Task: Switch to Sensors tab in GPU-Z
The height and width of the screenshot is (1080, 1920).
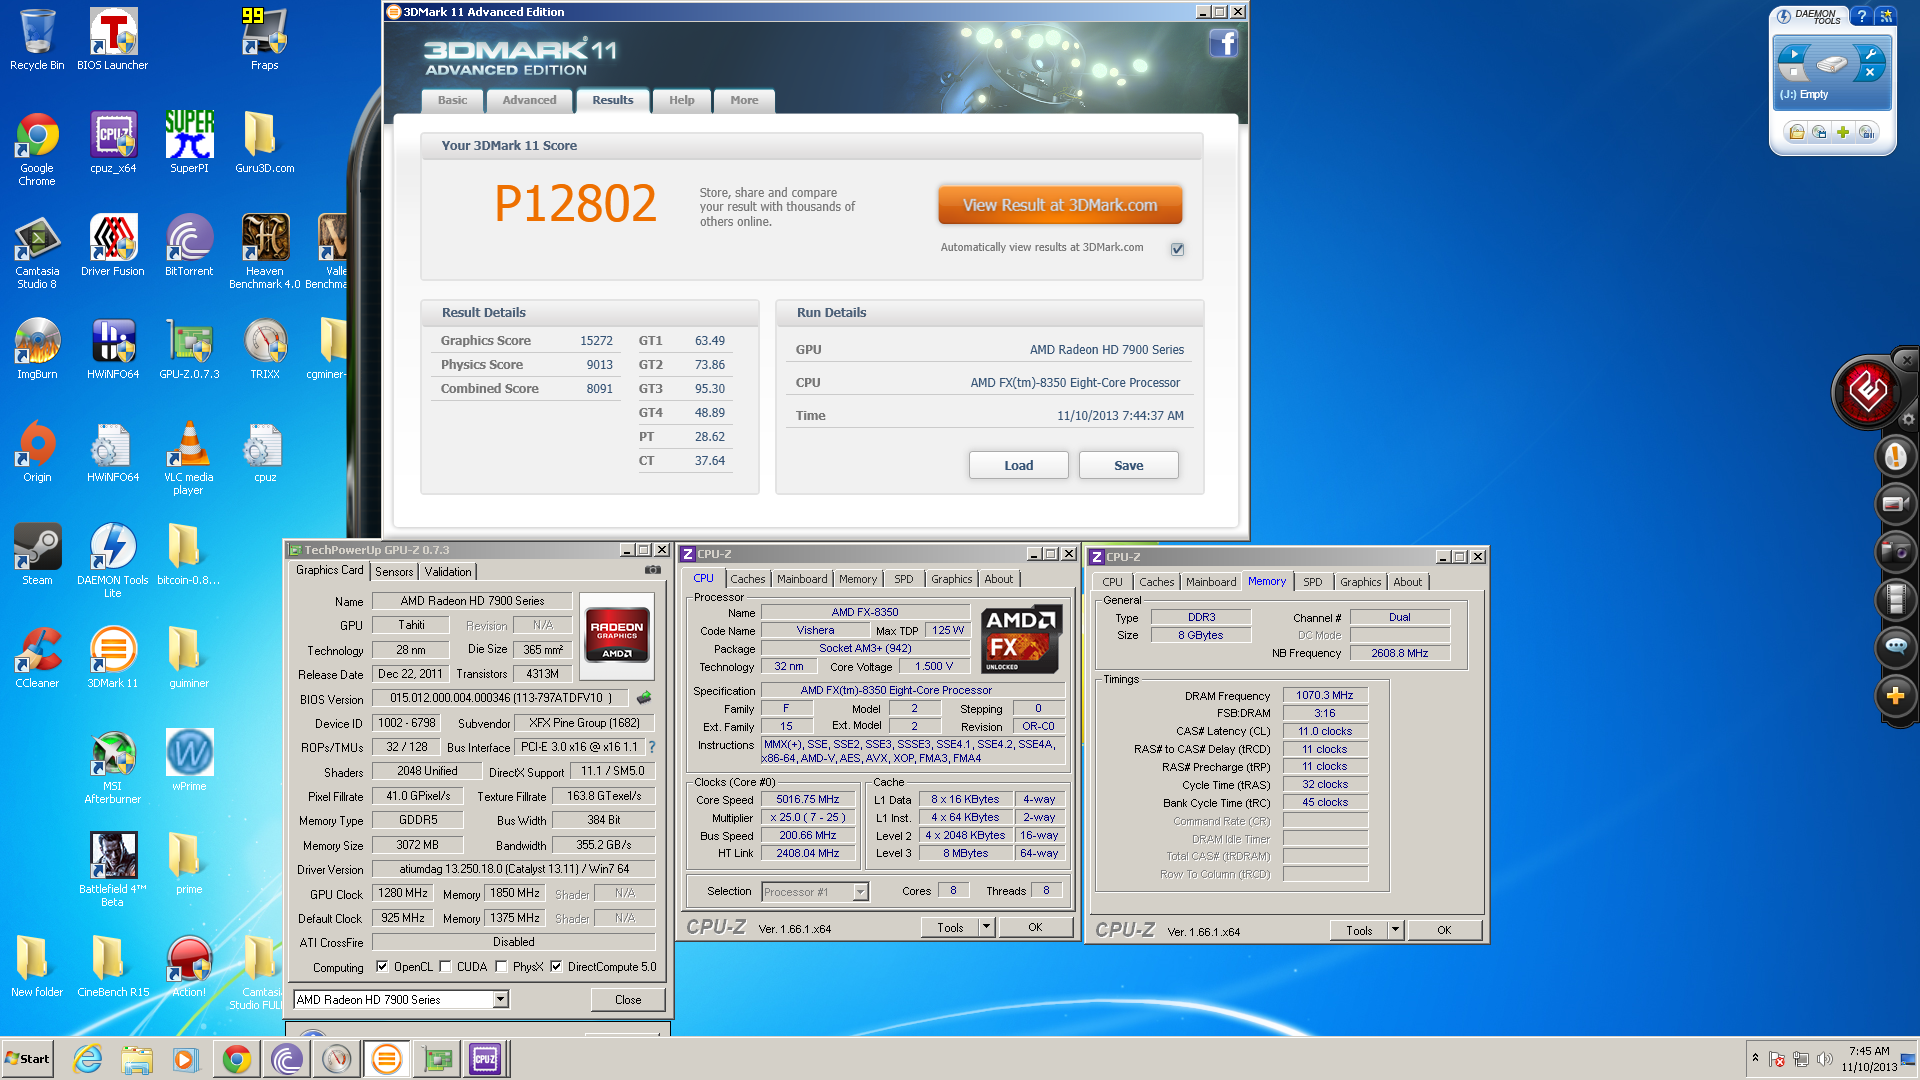Action: 394,572
